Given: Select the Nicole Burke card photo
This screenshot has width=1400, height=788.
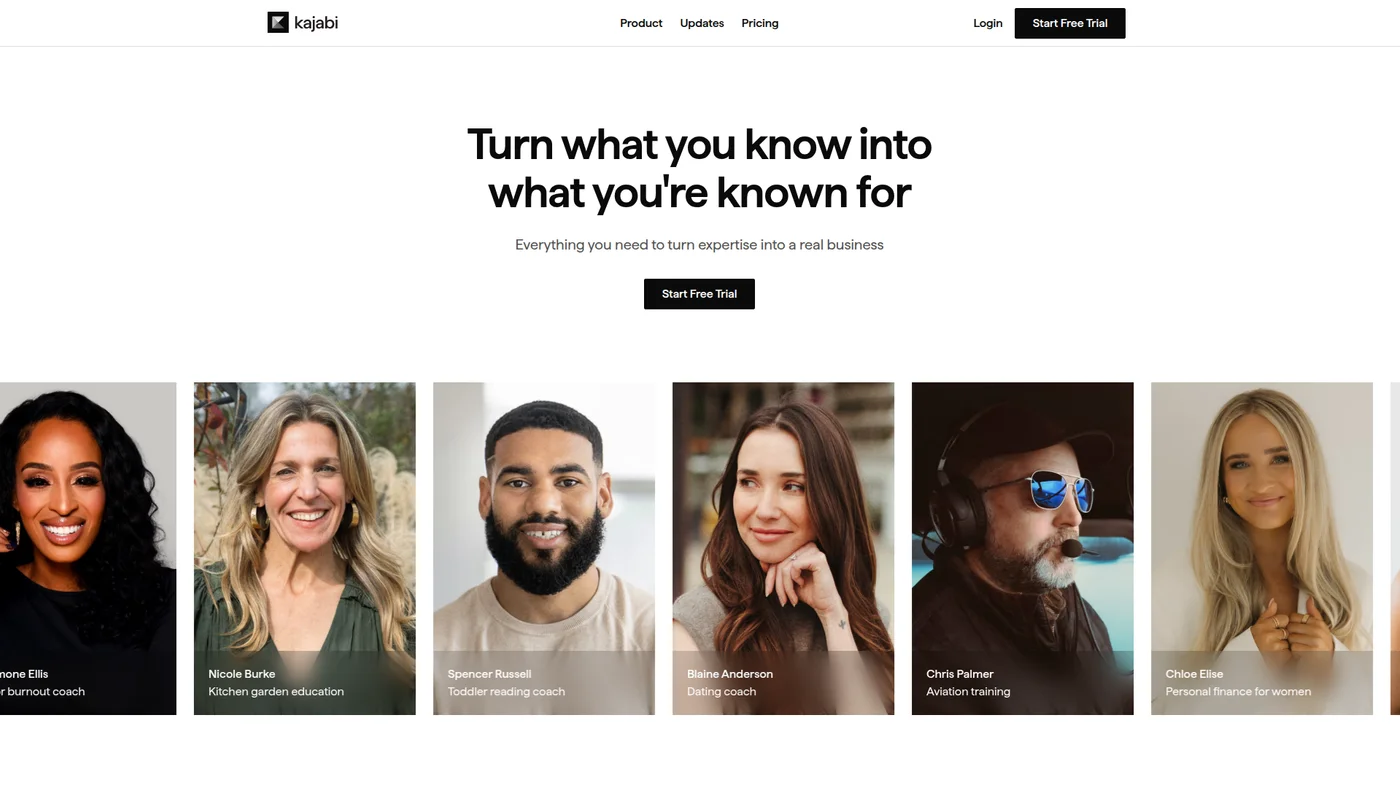Looking at the screenshot, I should pyautogui.click(x=305, y=548).
